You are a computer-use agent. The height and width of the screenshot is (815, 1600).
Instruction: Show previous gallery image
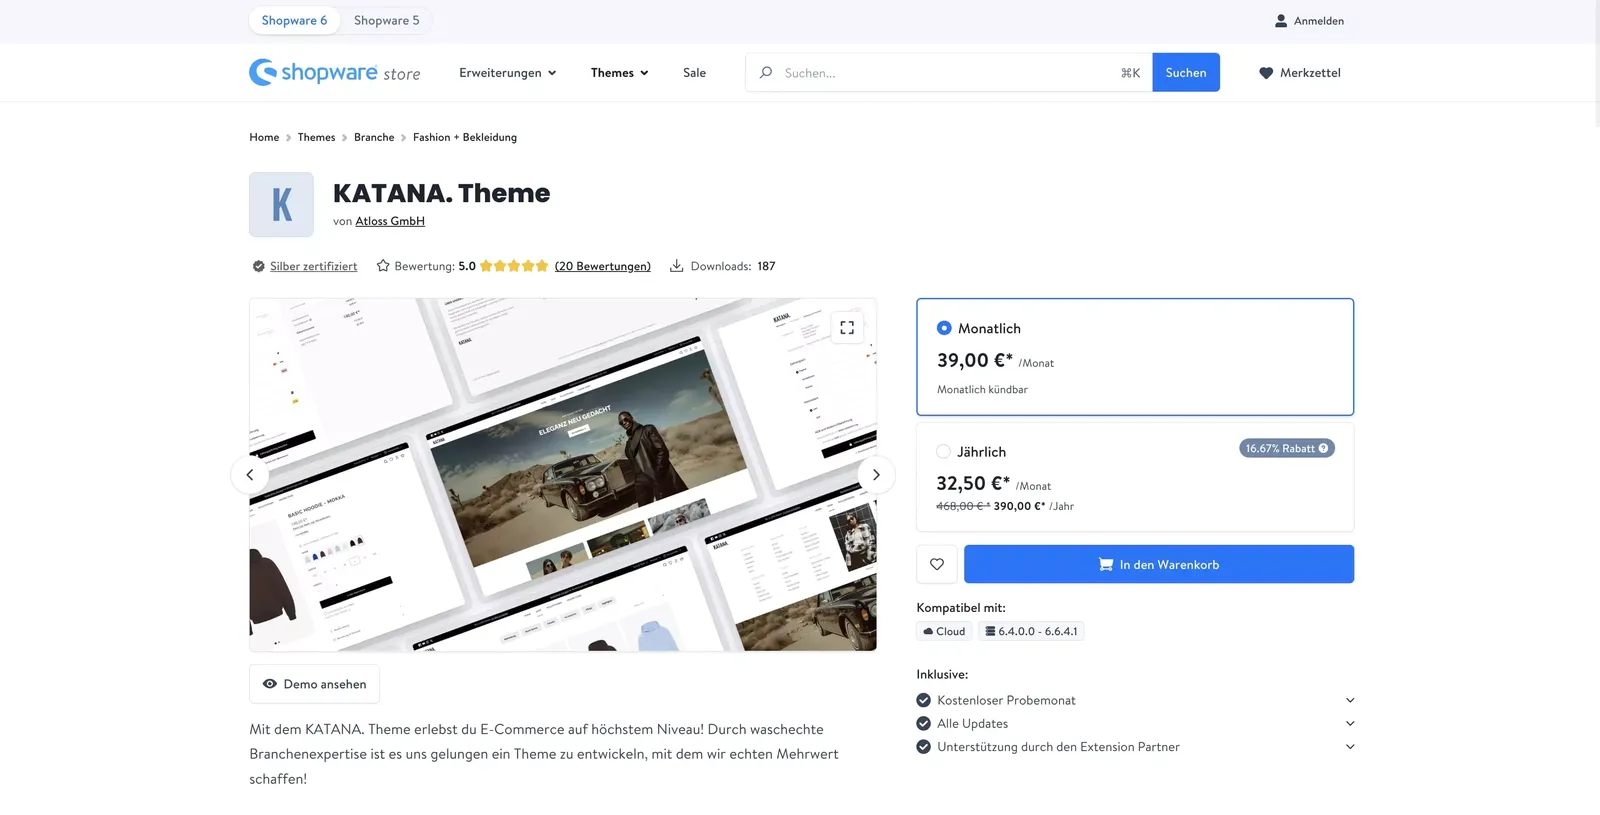(250, 475)
